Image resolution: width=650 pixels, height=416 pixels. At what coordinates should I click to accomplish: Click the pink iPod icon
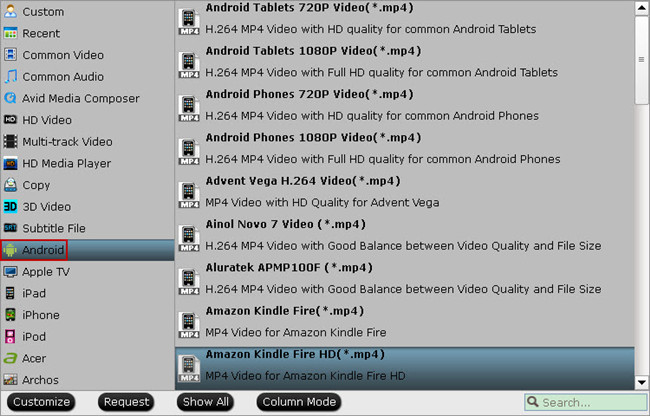click(x=10, y=336)
